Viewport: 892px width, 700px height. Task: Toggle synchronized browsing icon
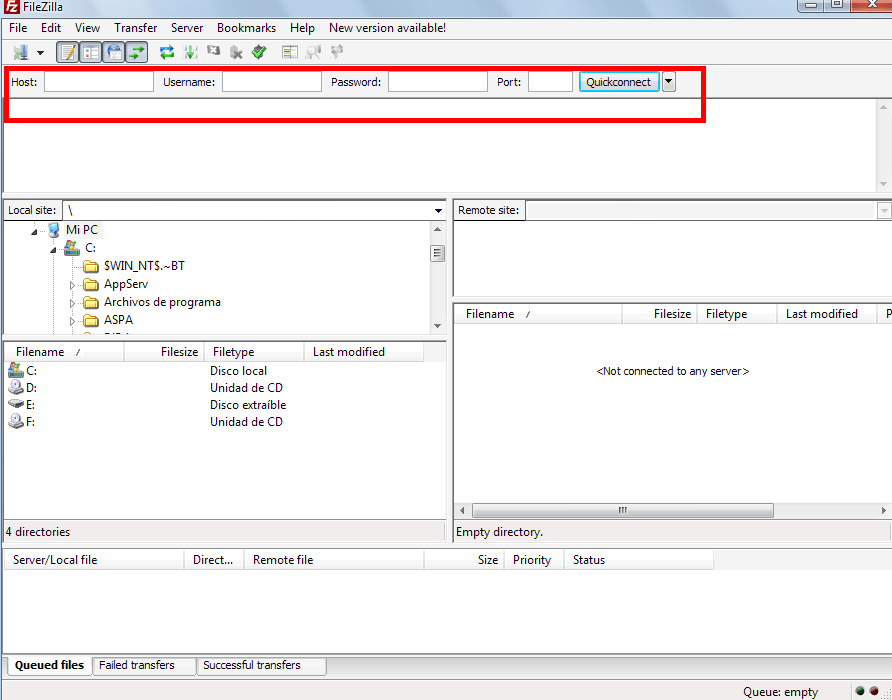tap(337, 52)
